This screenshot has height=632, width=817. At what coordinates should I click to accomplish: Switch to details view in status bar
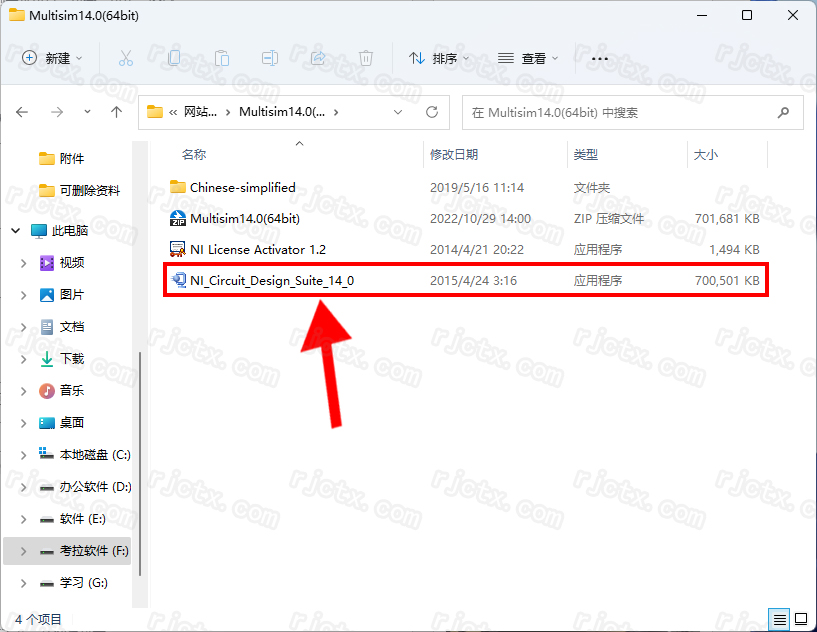pyautogui.click(x=779, y=618)
